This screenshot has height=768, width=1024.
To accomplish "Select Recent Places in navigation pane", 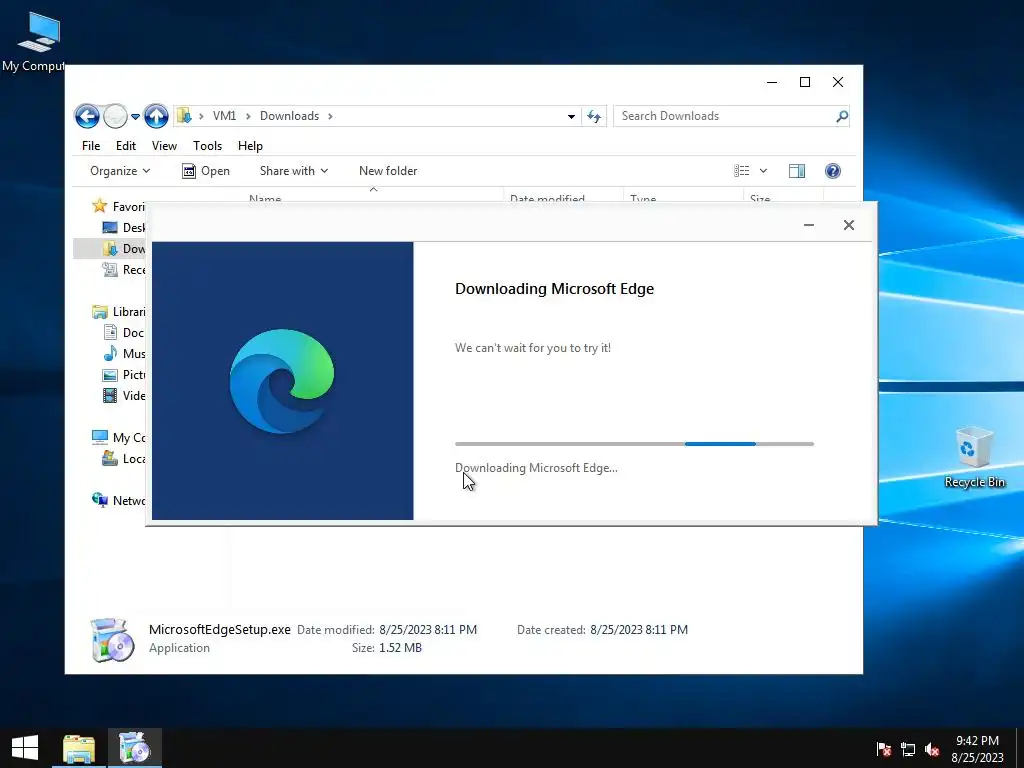I will coord(123,269).
